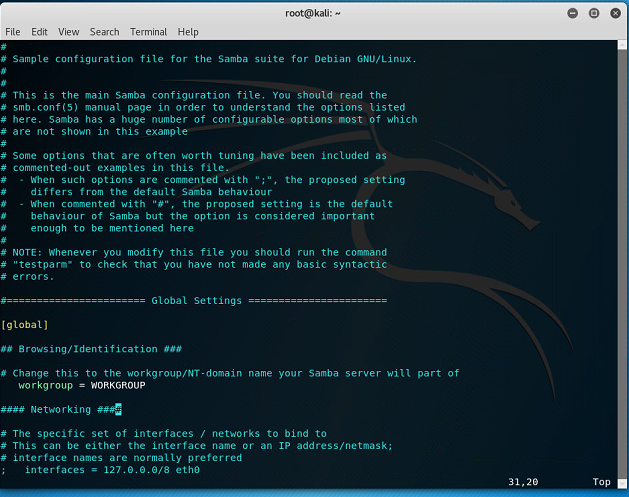Image resolution: width=629 pixels, height=497 pixels.
Task: Click the WORKGROUP value text
Action: tap(118, 385)
